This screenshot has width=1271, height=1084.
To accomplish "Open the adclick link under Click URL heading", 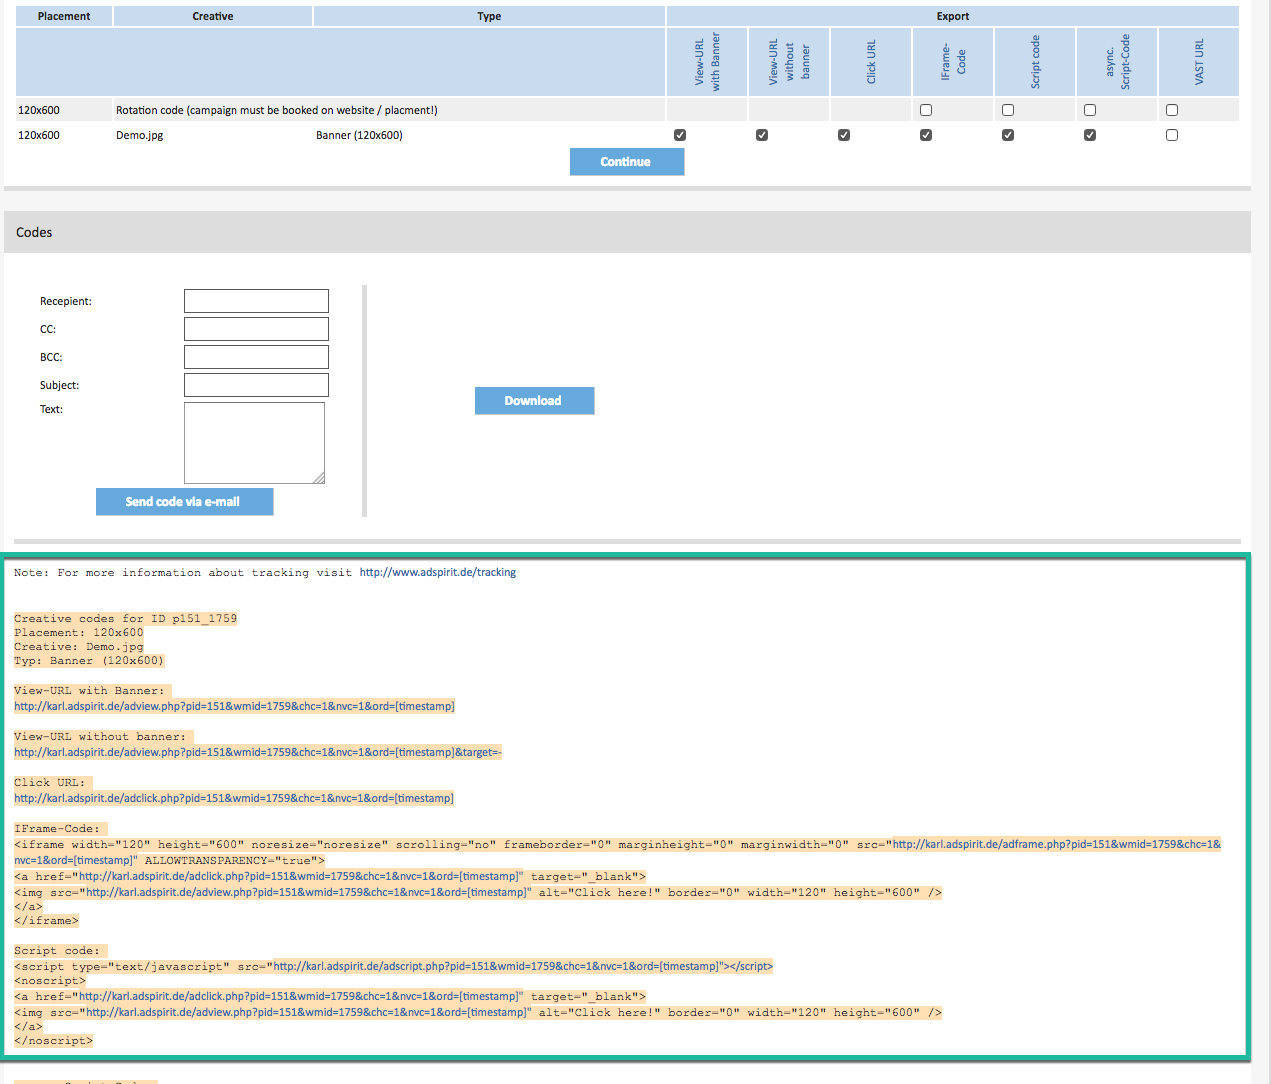I will [x=234, y=798].
